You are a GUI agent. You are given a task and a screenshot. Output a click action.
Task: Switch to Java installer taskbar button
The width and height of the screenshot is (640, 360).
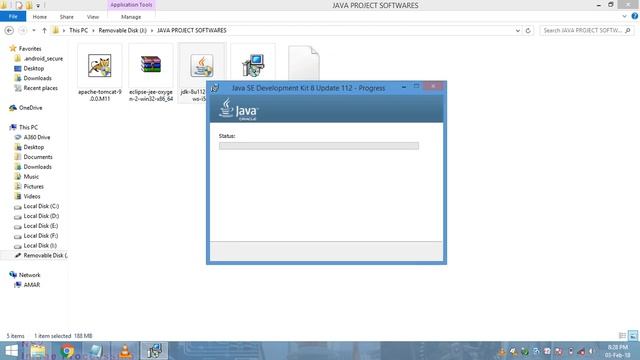pos(154,351)
